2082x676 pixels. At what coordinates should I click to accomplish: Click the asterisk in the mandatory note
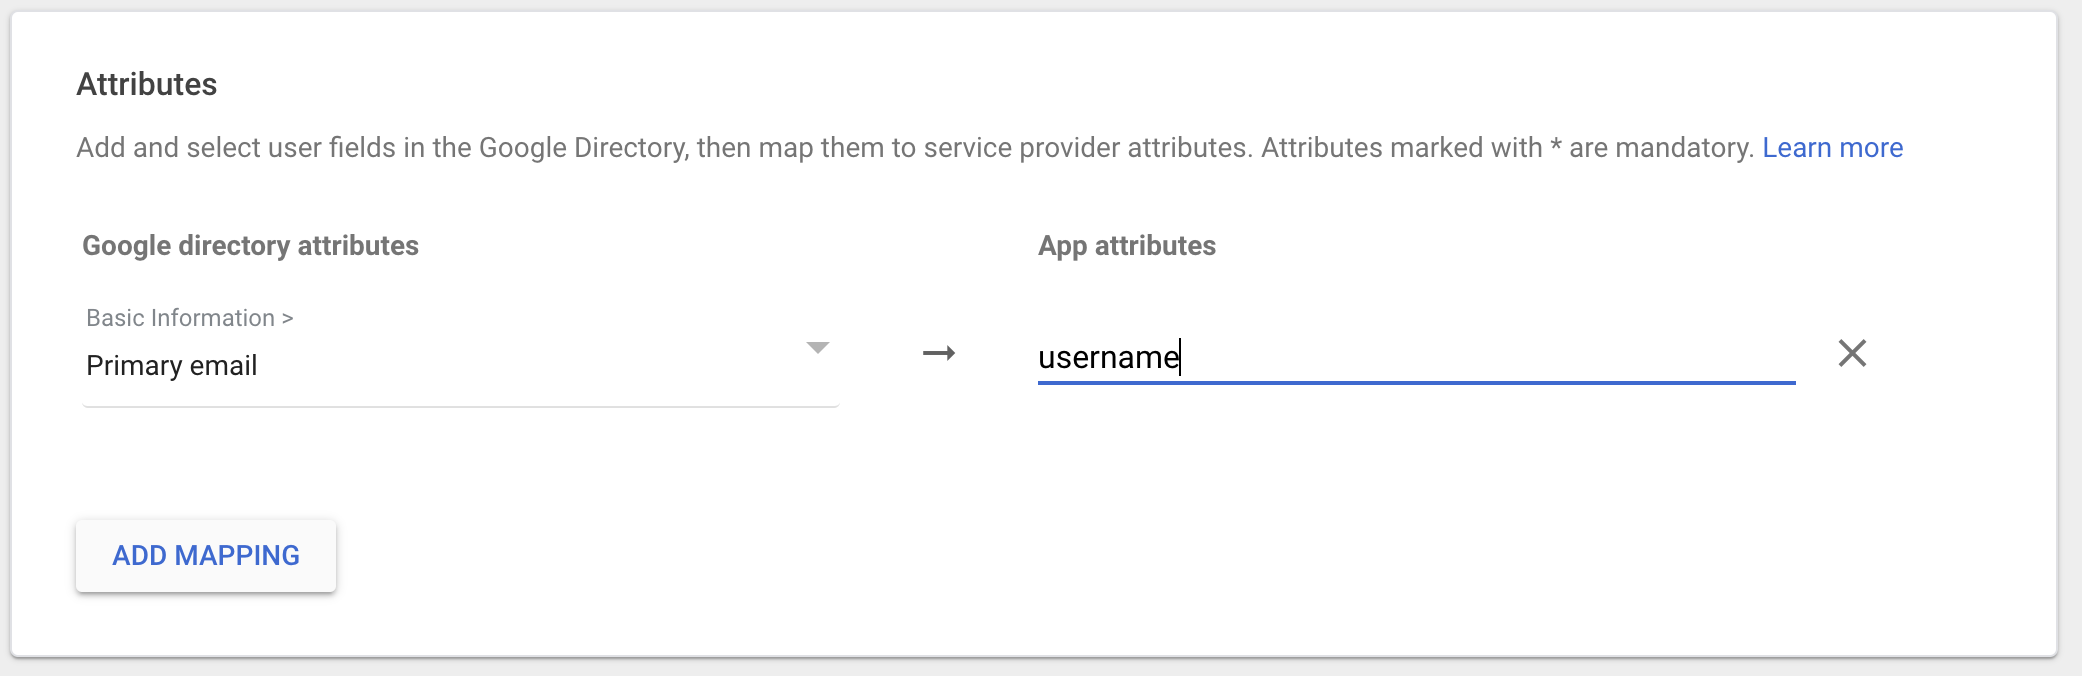coord(1556,148)
